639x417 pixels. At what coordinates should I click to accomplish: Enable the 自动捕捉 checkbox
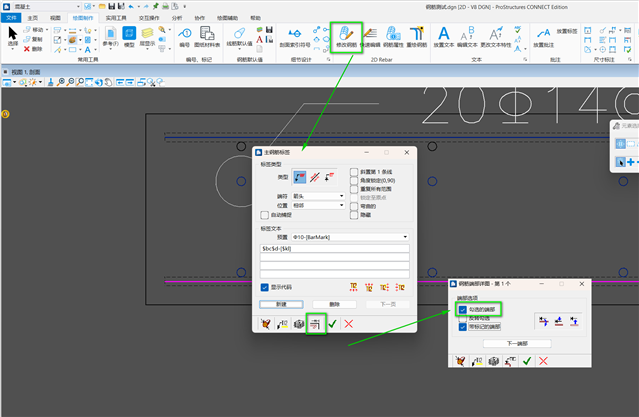264,214
